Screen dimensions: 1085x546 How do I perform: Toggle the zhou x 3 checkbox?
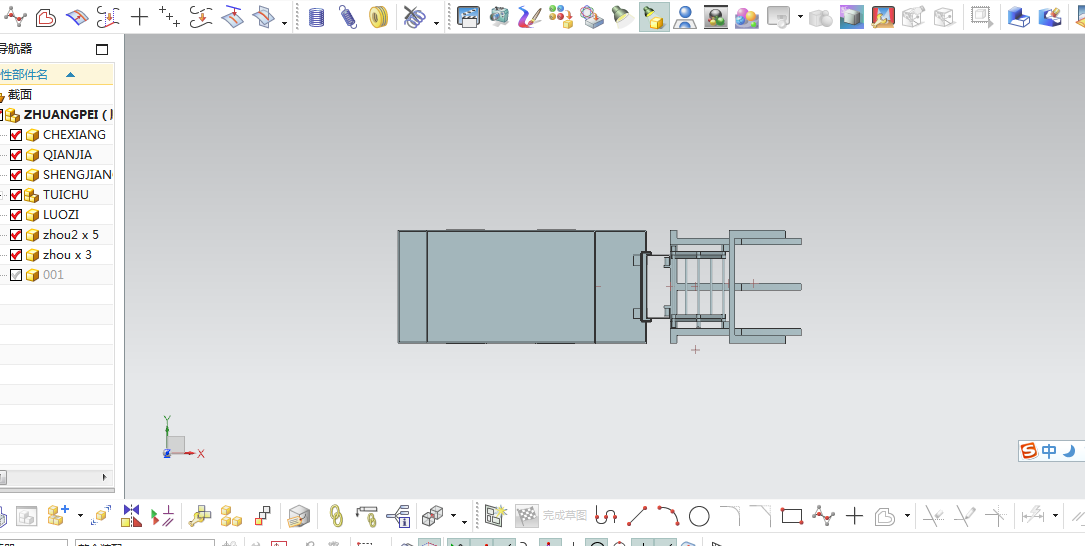point(16,255)
